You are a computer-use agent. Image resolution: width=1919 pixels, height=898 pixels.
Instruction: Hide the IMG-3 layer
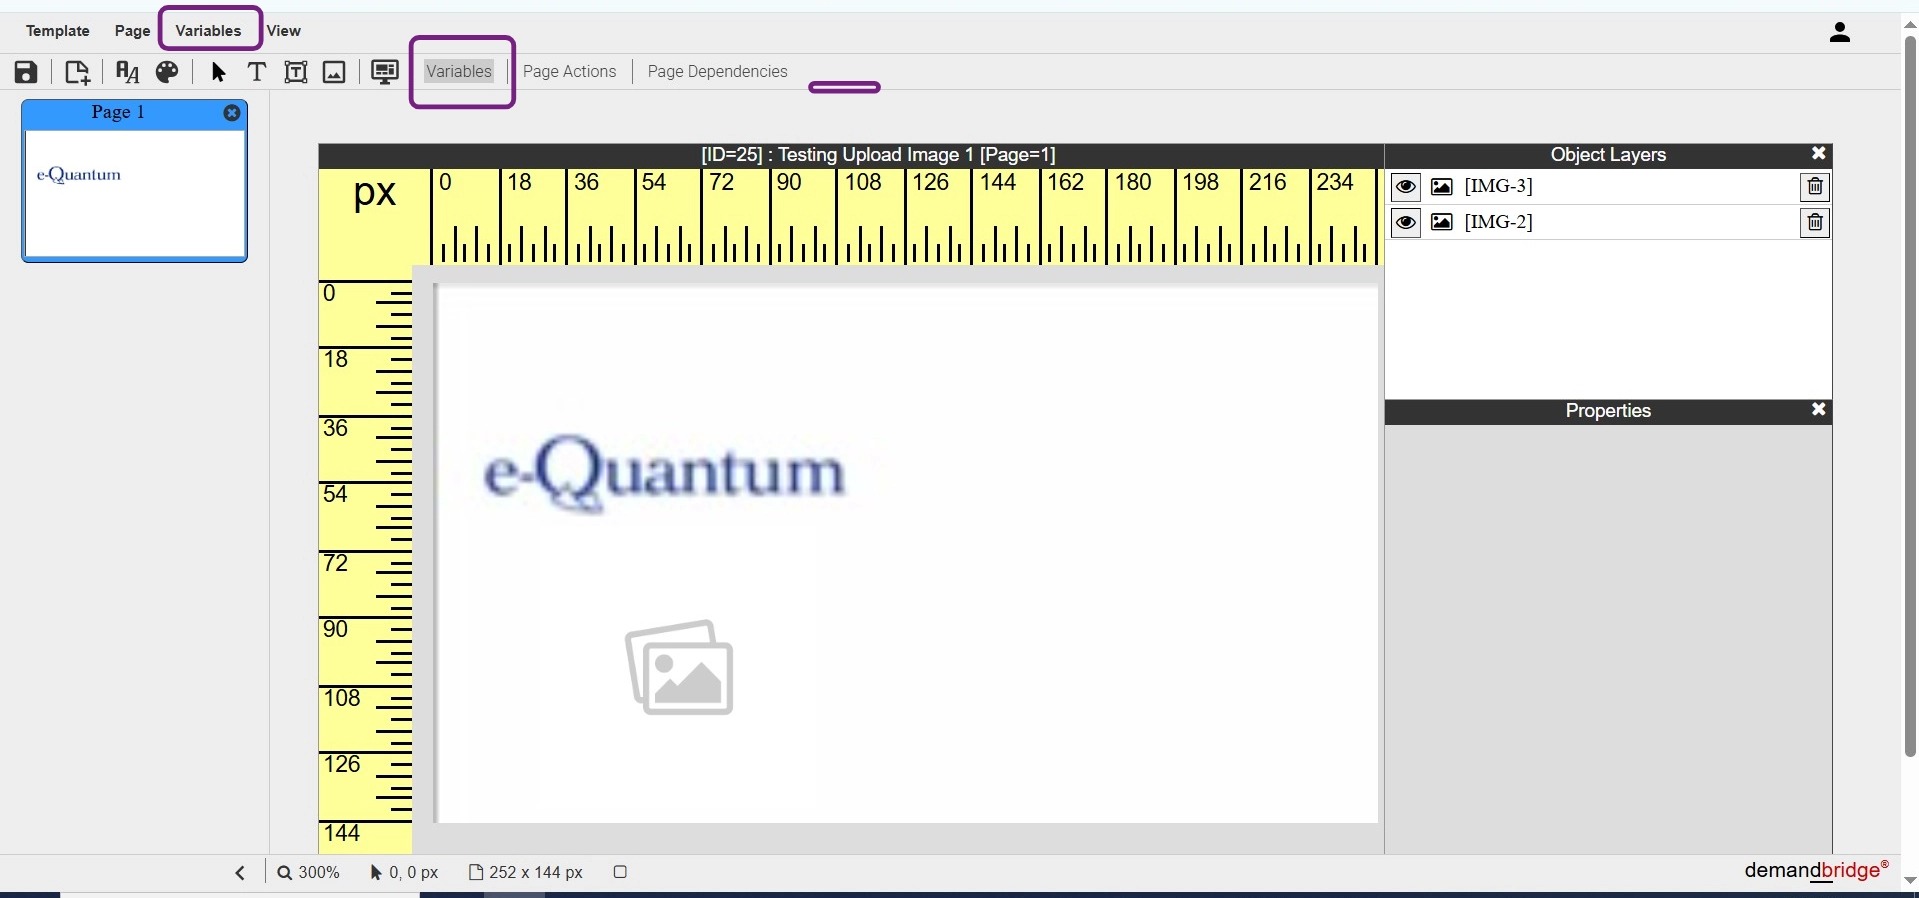click(x=1406, y=187)
